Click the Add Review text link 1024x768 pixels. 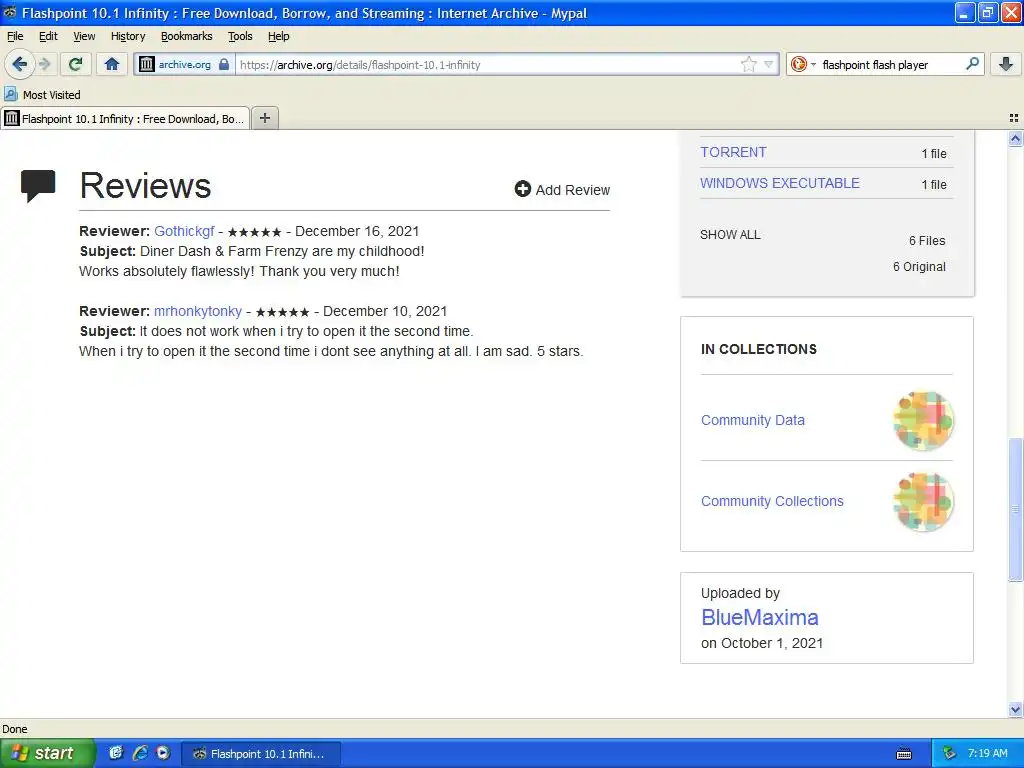(573, 190)
